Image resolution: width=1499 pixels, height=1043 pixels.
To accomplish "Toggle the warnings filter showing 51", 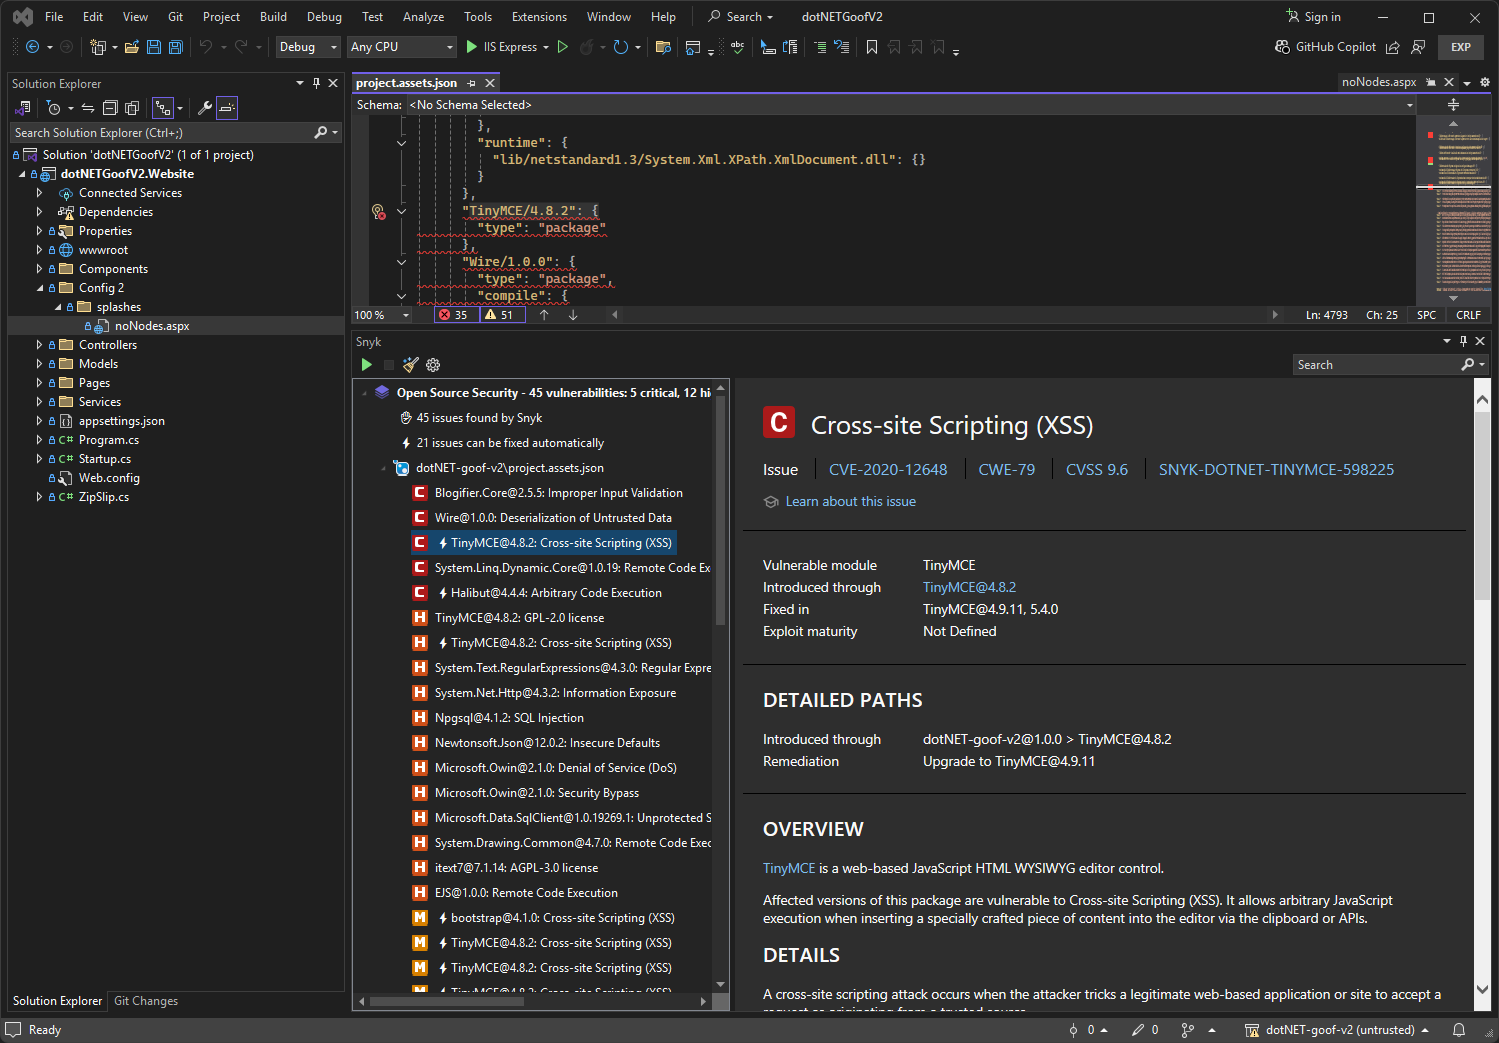I will pos(500,315).
